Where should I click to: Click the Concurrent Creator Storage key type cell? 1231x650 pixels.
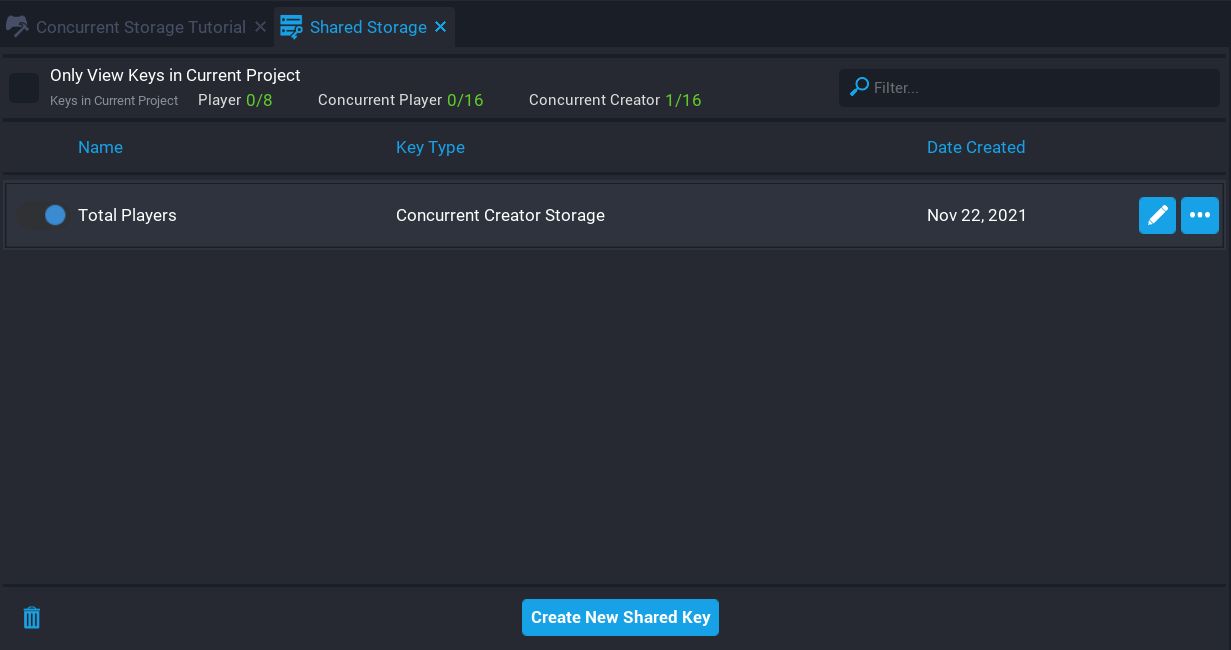(500, 215)
